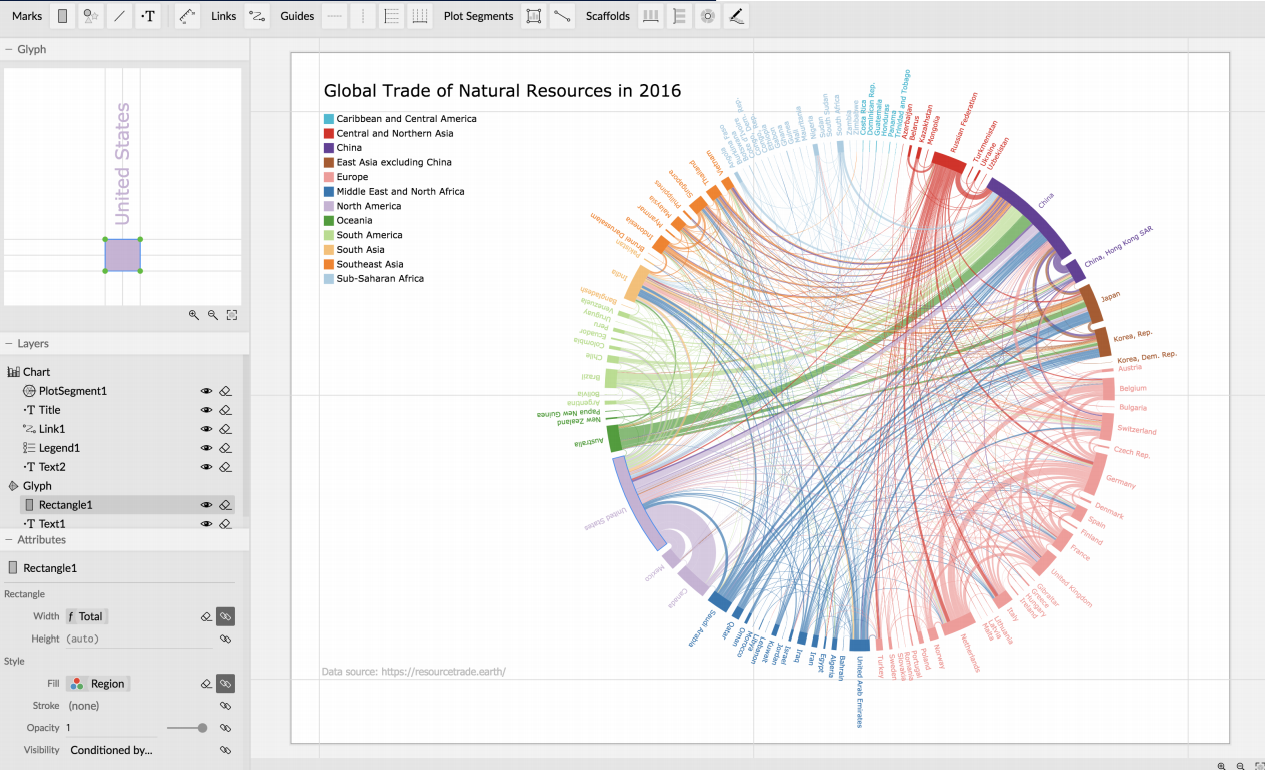Click the Links tool icon
The image size is (1269, 770).
(x=257, y=16)
